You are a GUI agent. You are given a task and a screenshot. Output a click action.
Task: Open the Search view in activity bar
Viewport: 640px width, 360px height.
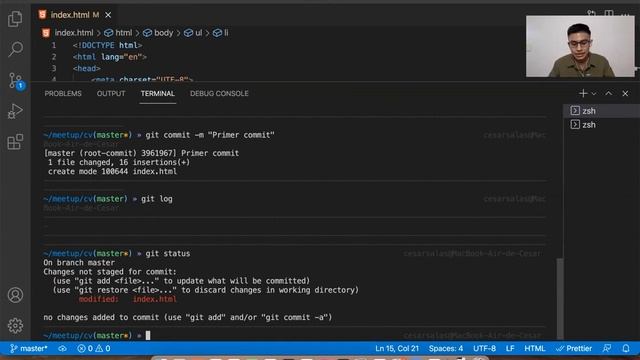(15, 49)
